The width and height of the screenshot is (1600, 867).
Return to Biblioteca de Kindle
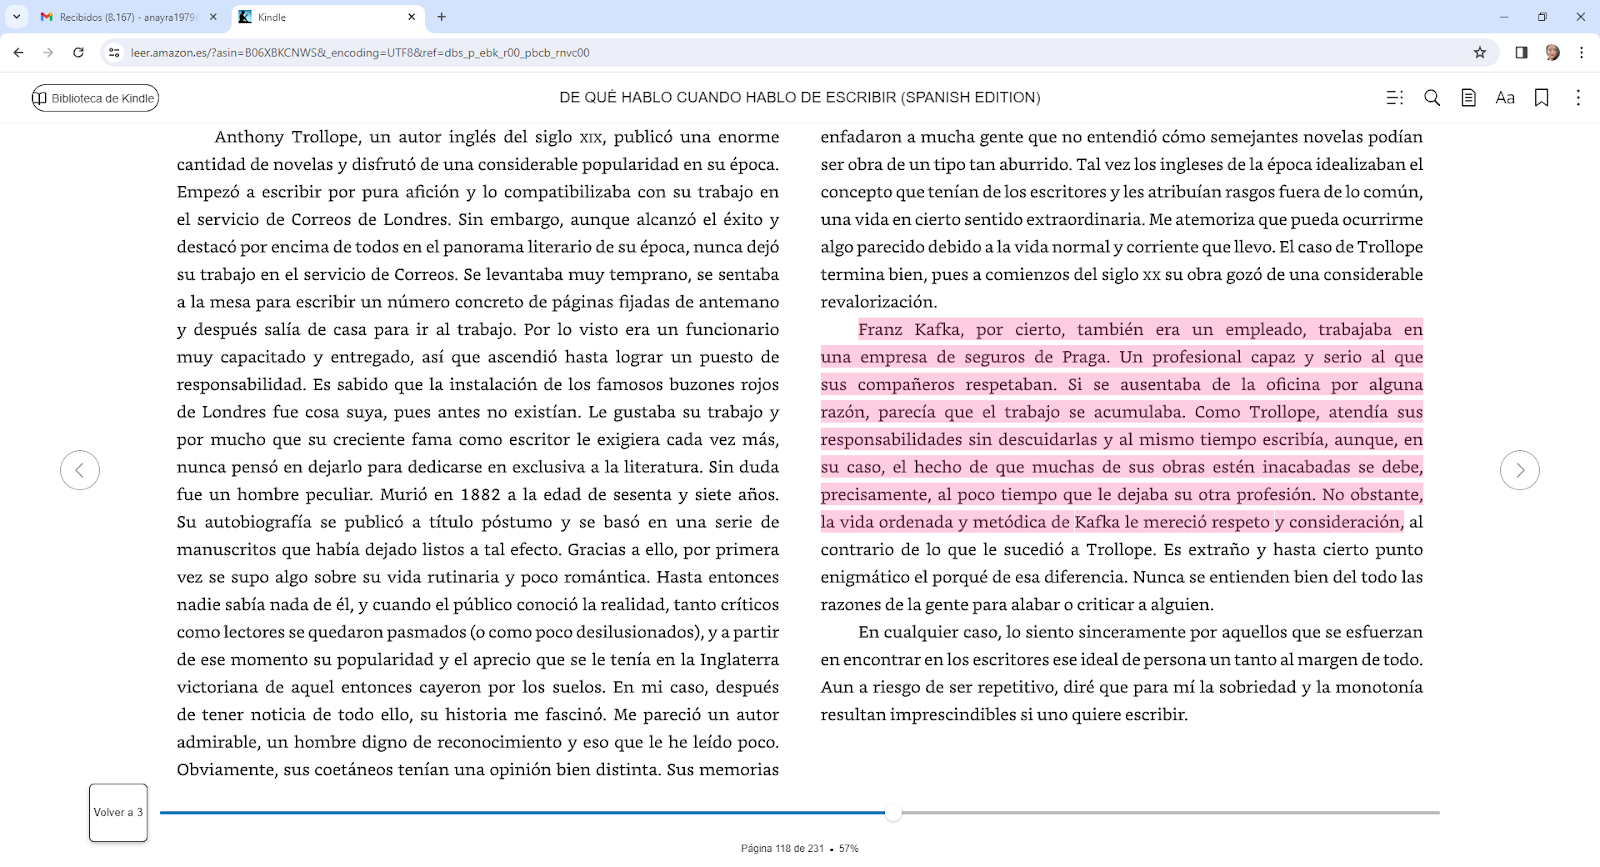click(x=95, y=98)
